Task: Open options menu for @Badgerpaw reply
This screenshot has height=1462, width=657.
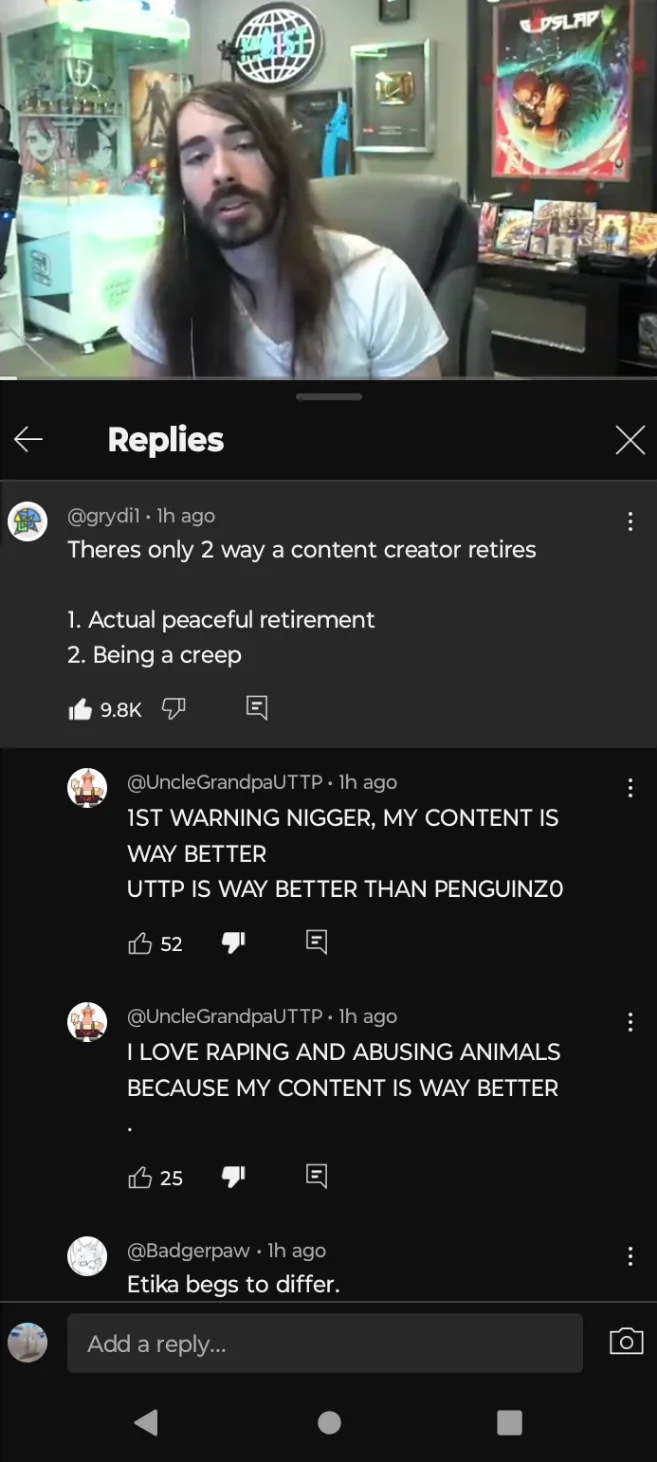Action: click(x=630, y=1256)
